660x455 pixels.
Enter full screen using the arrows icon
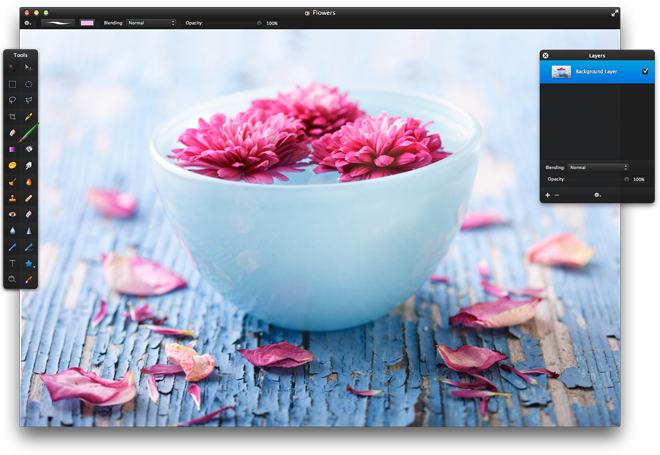(x=615, y=13)
